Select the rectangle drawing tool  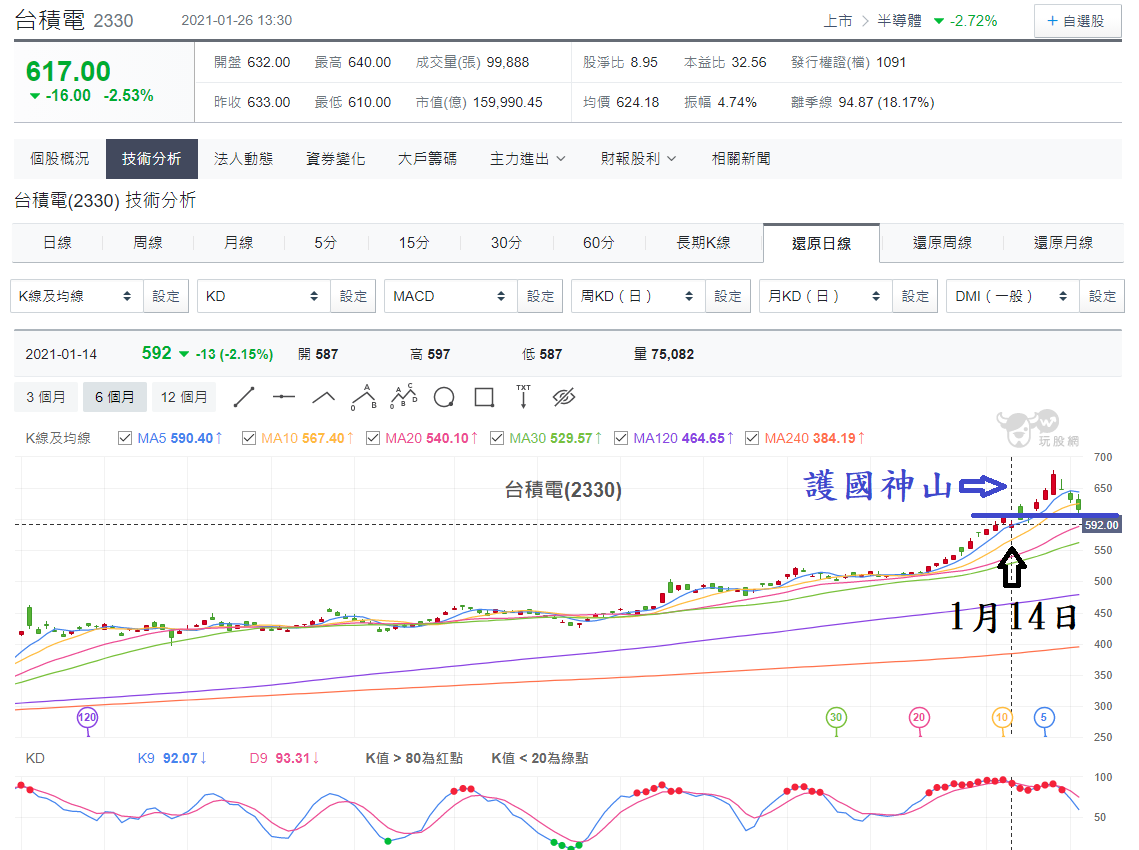484,397
